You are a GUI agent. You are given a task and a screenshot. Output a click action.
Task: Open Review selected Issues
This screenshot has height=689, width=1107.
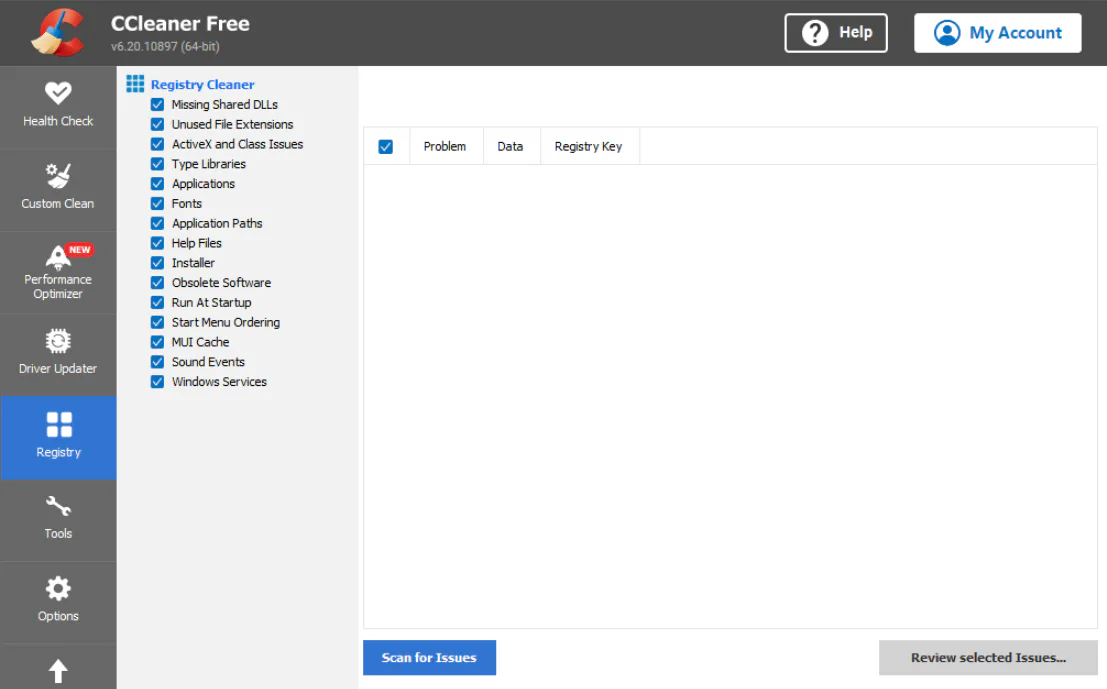coord(987,657)
